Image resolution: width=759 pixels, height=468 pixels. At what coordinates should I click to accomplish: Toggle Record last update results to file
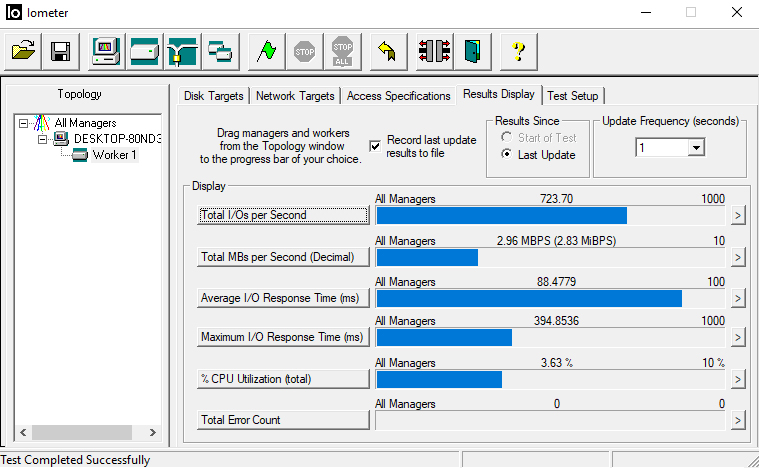click(x=375, y=146)
